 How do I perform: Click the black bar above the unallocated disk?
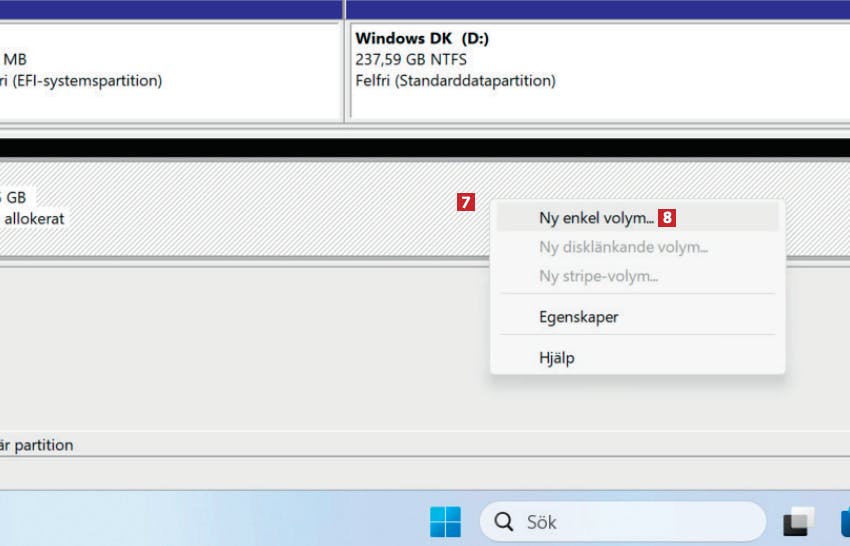pos(425,147)
